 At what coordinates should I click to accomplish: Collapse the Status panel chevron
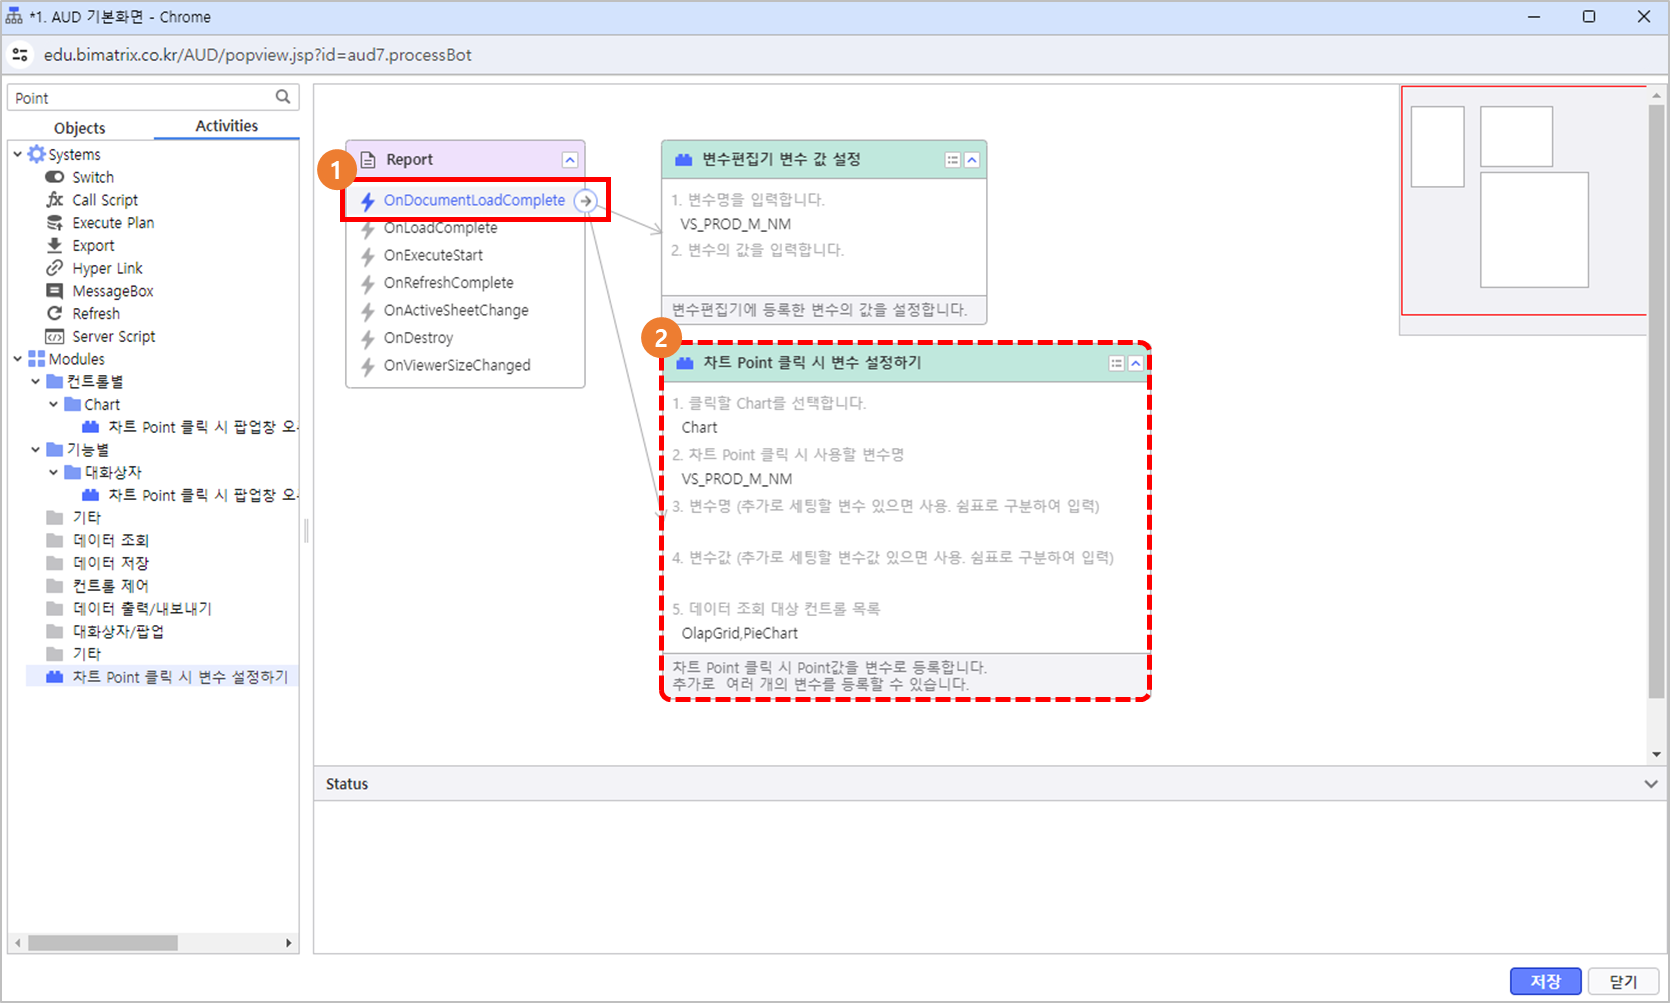[1650, 784]
